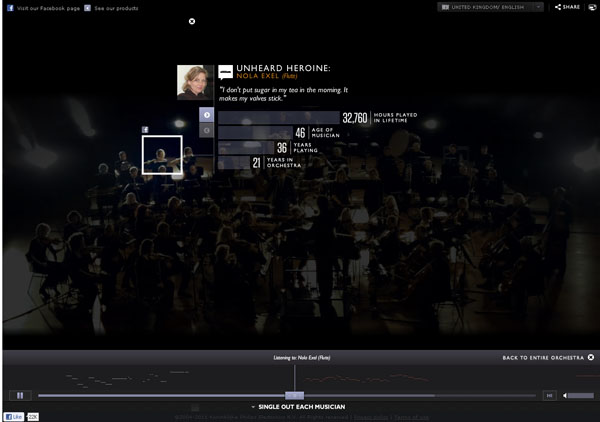Click the seek handle on the playback timeline
This screenshot has width=600, height=422.
(294, 395)
